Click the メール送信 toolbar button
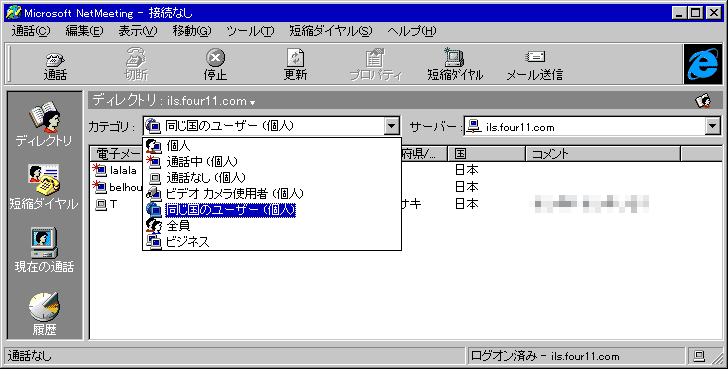The image size is (728, 369). (535, 65)
